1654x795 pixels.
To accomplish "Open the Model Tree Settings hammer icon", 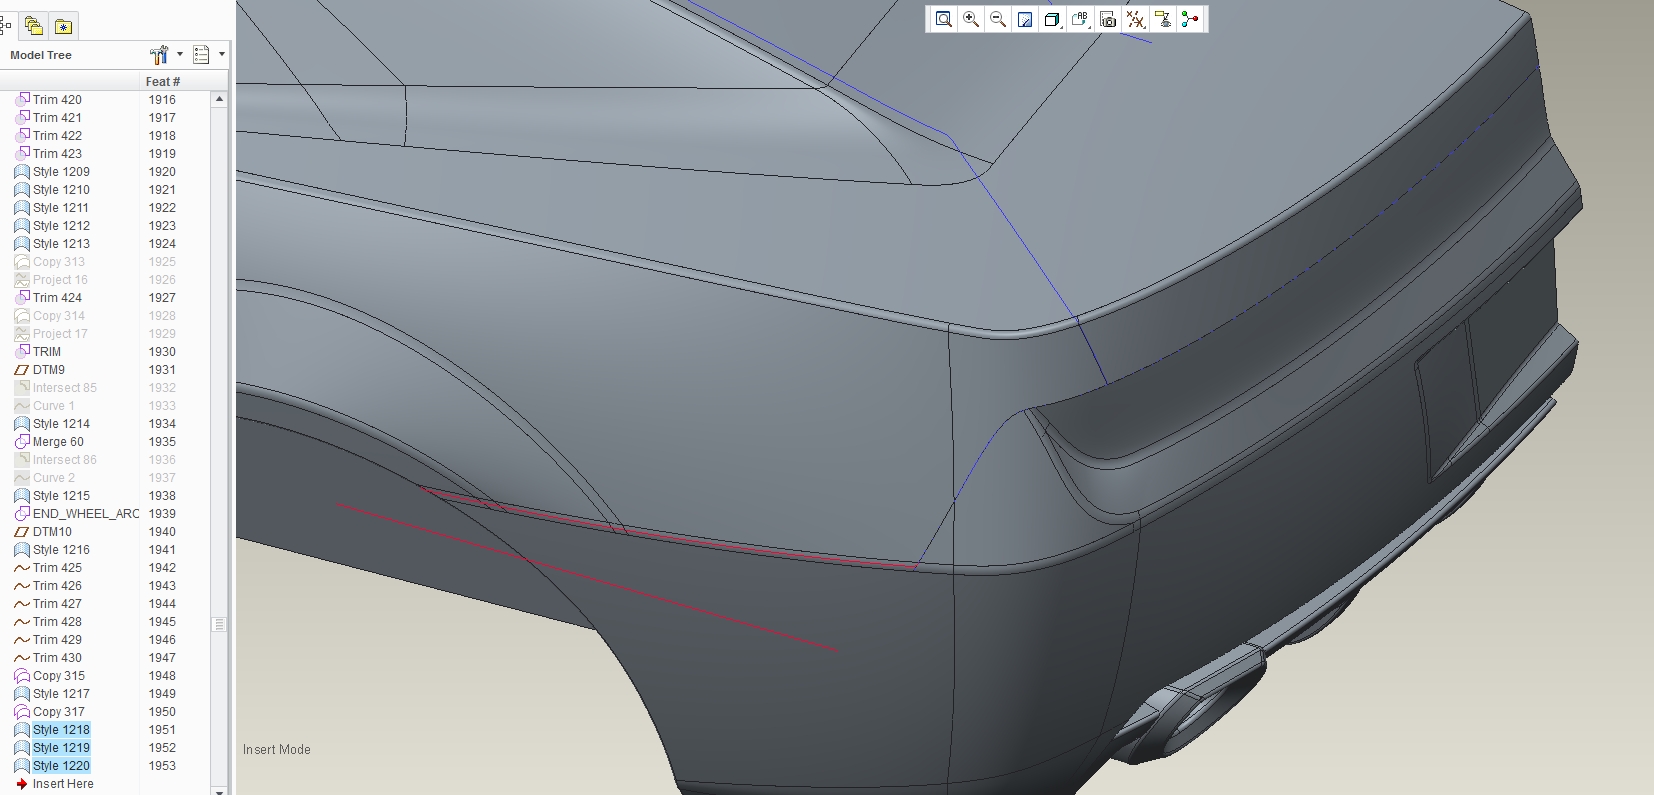I will (x=159, y=55).
